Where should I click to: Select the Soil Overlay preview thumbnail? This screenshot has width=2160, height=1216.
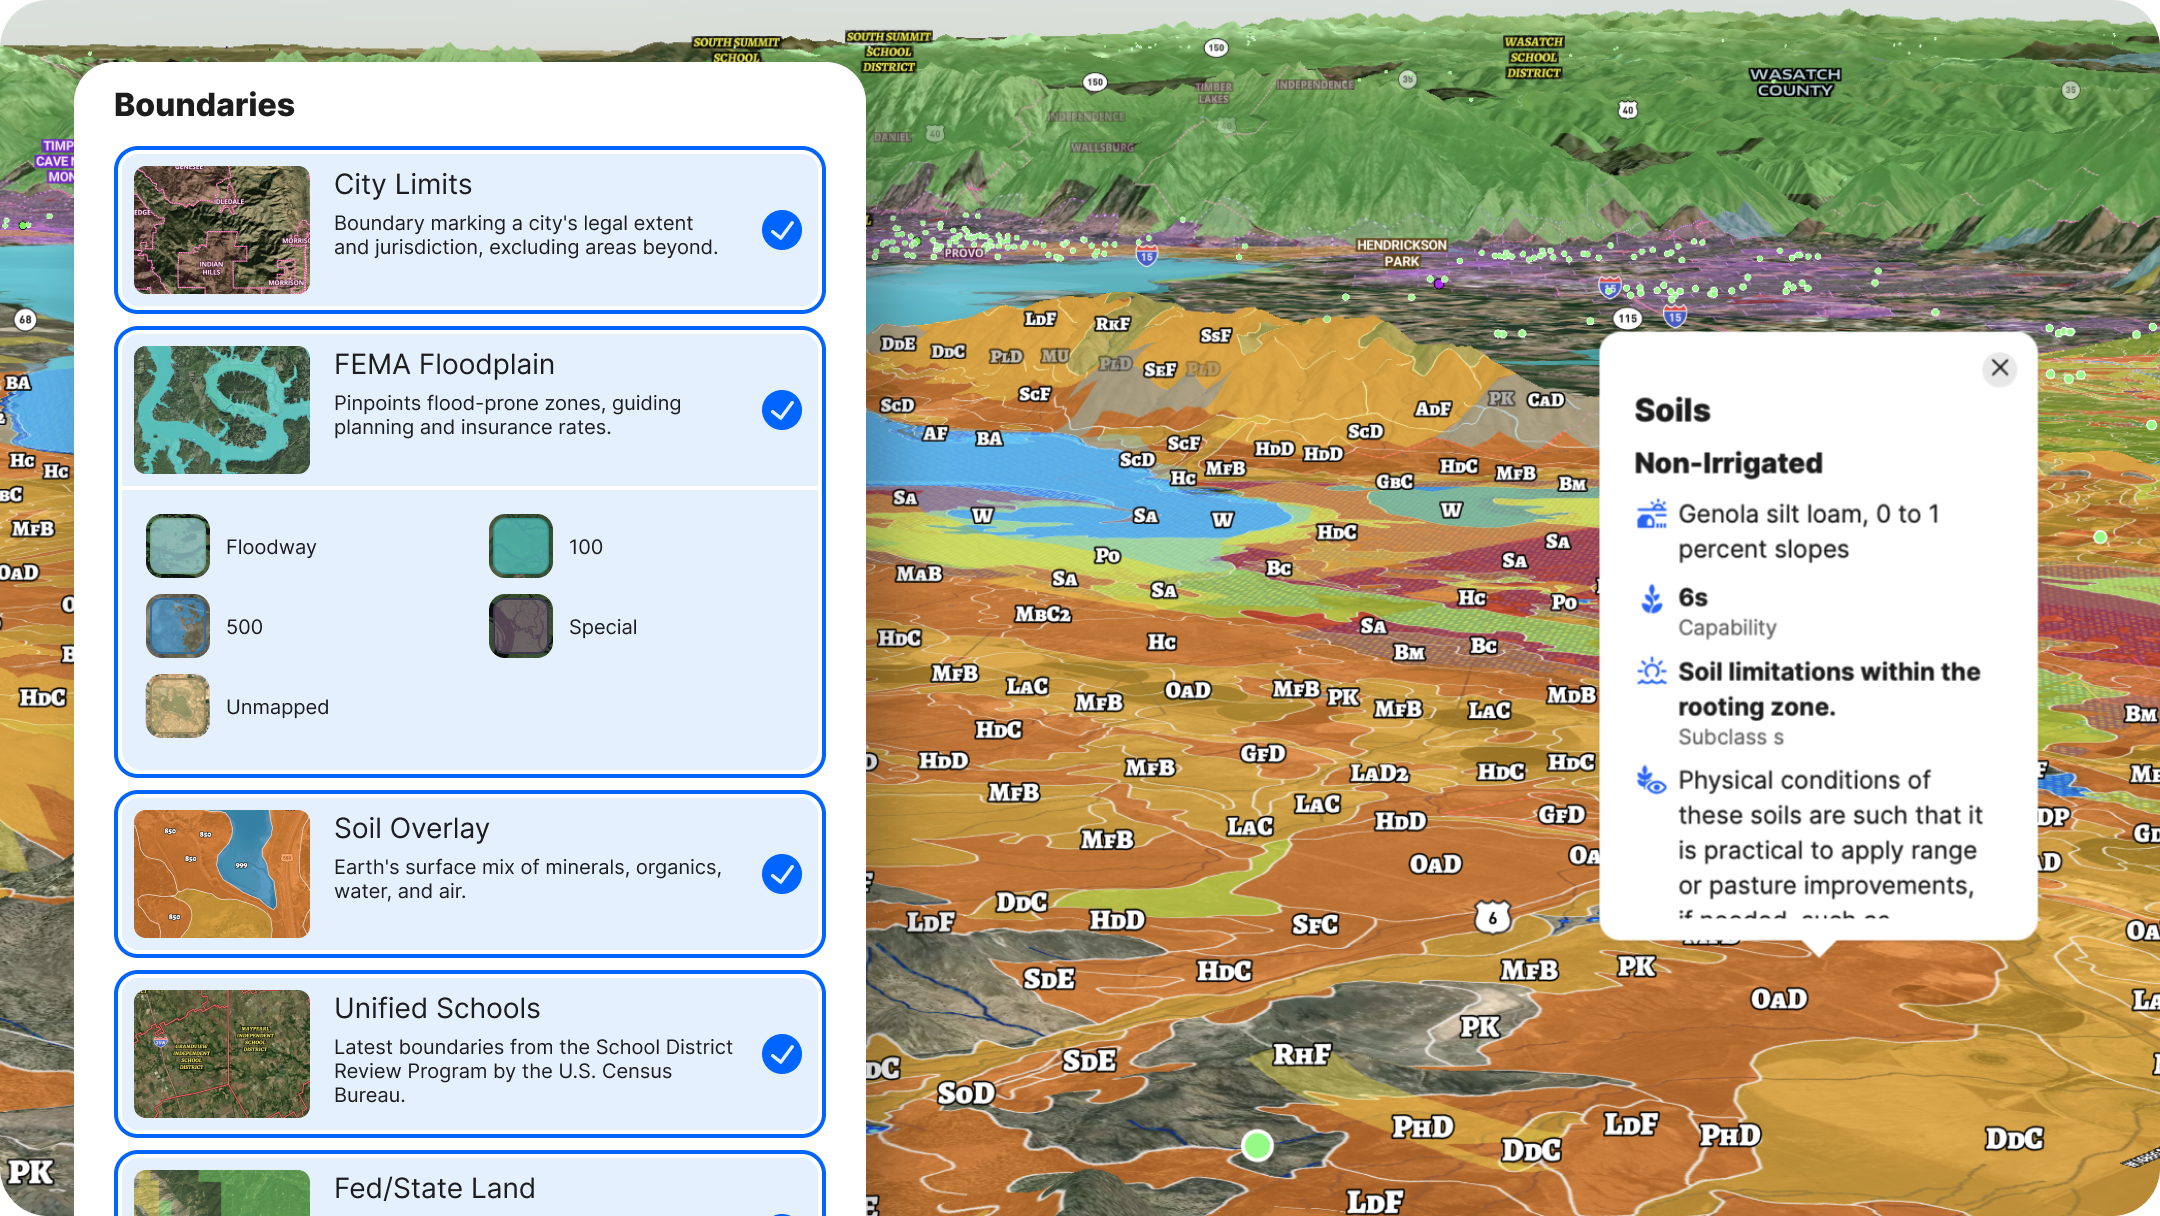click(222, 874)
